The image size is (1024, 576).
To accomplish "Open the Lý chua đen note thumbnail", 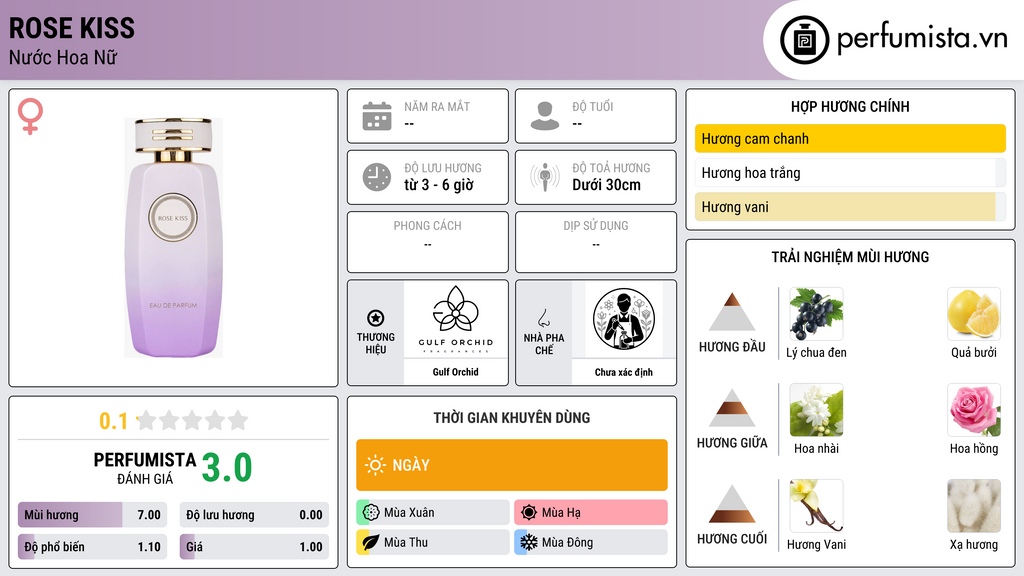I will click(816, 314).
